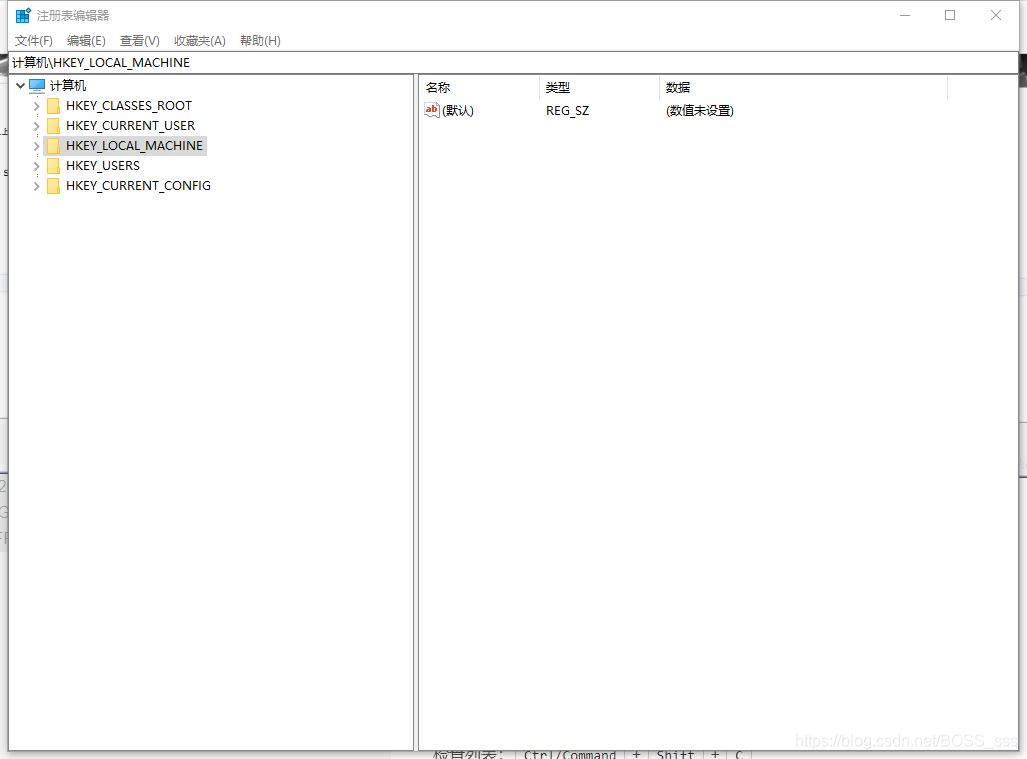Screen dimensions: 1027x759
Task: Close the Registry Editor window
Action: click(x=996, y=15)
